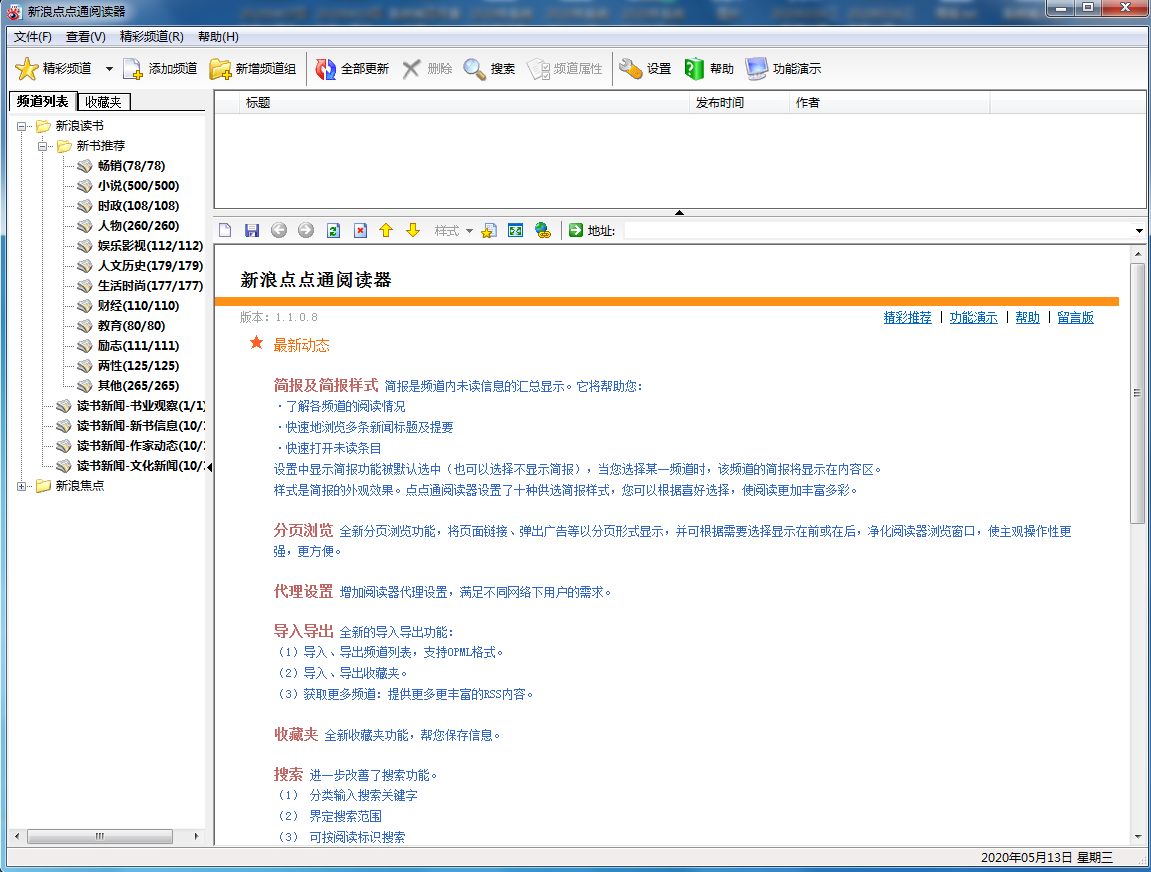Image resolution: width=1151 pixels, height=872 pixels.
Task: Sort by 标题 column header
Action: pos(465,103)
